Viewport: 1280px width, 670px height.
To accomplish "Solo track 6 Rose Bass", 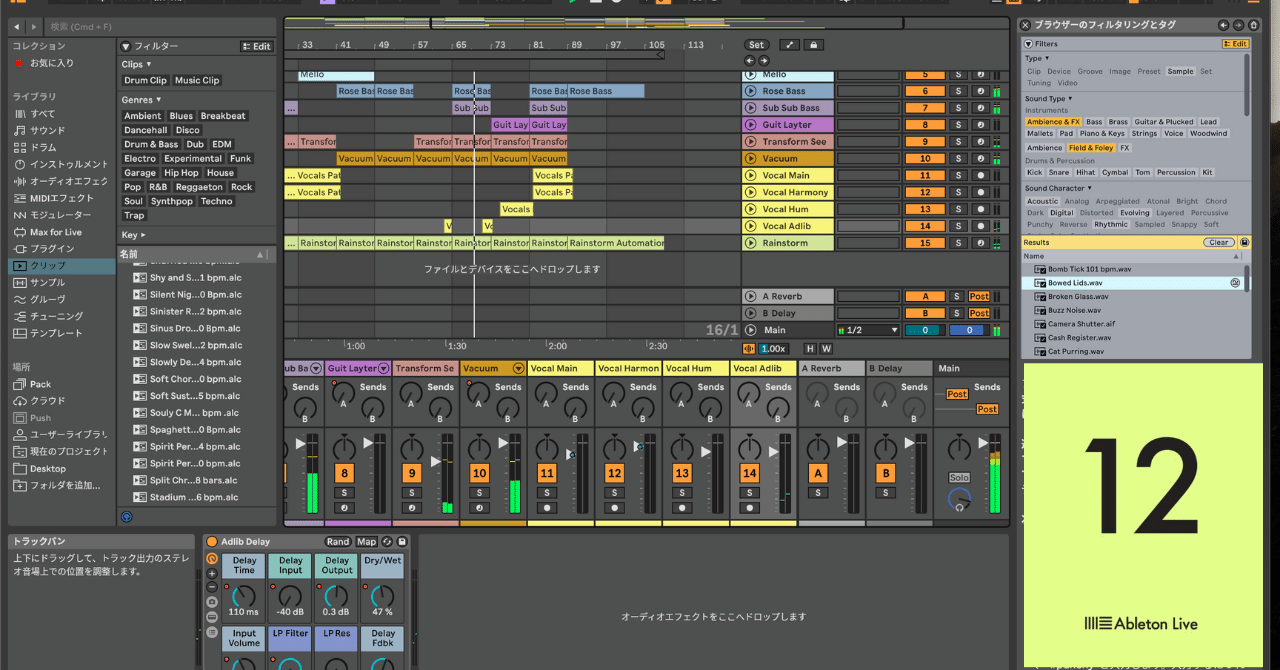I will [957, 91].
